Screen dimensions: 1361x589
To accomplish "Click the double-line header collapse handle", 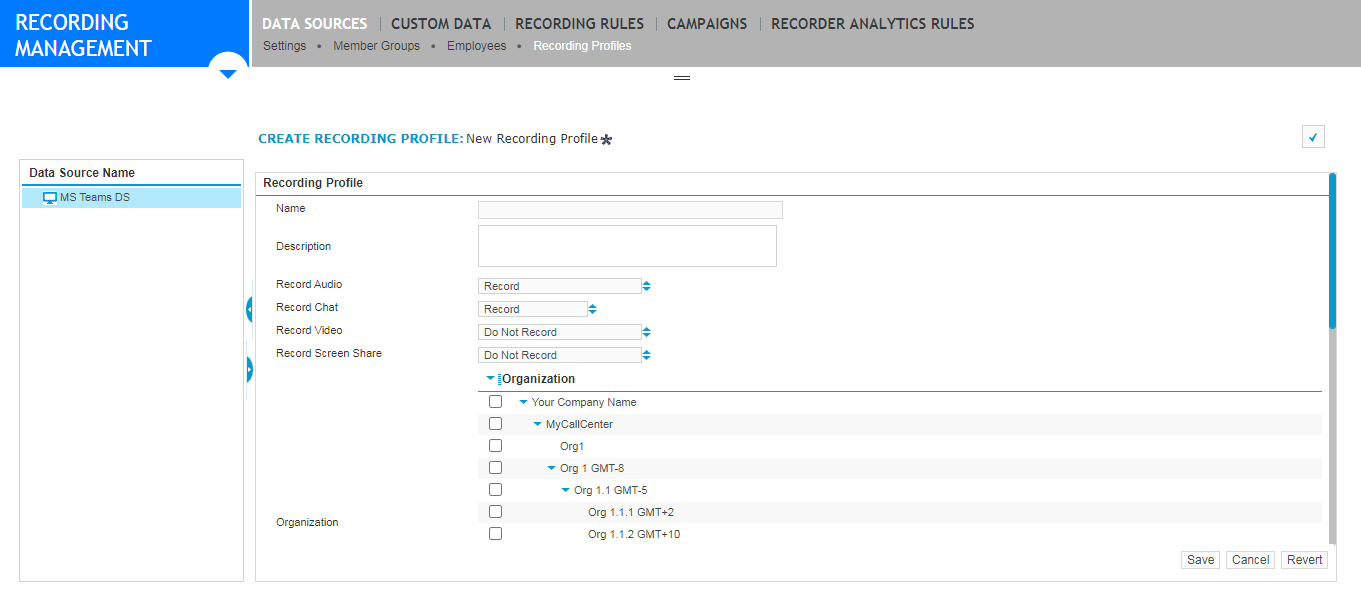I will (x=682, y=78).
